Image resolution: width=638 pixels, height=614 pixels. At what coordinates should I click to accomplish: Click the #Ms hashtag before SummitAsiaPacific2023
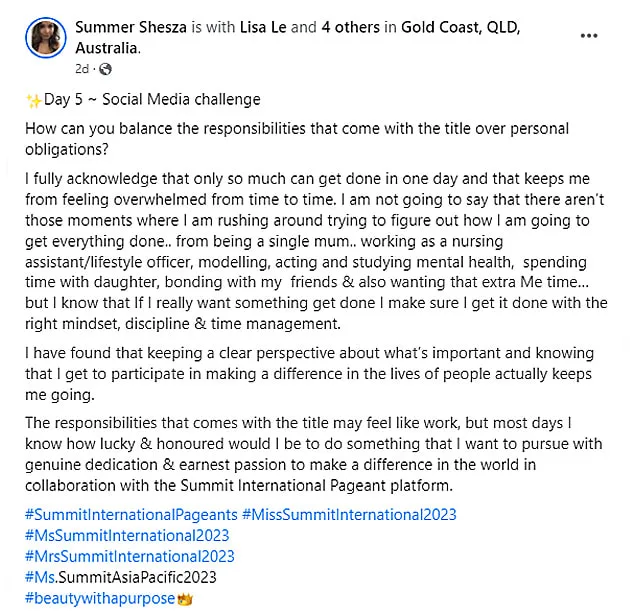coord(40,577)
